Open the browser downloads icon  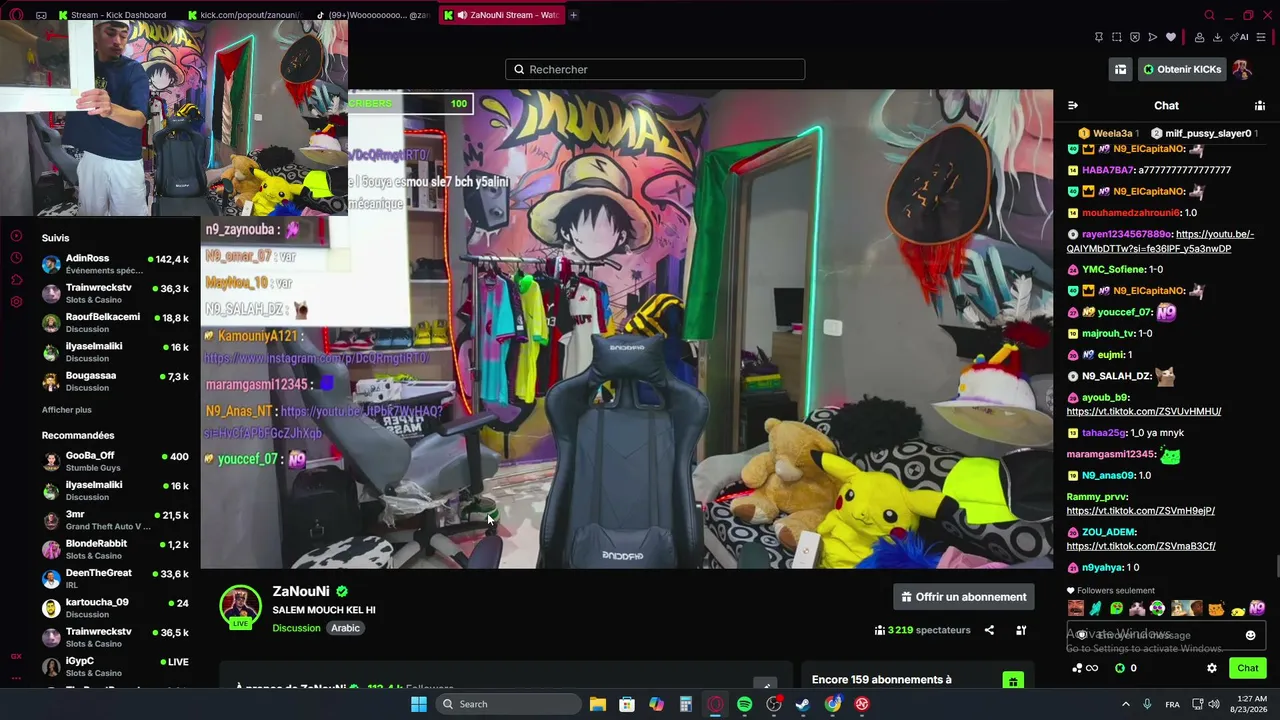click(x=1217, y=37)
